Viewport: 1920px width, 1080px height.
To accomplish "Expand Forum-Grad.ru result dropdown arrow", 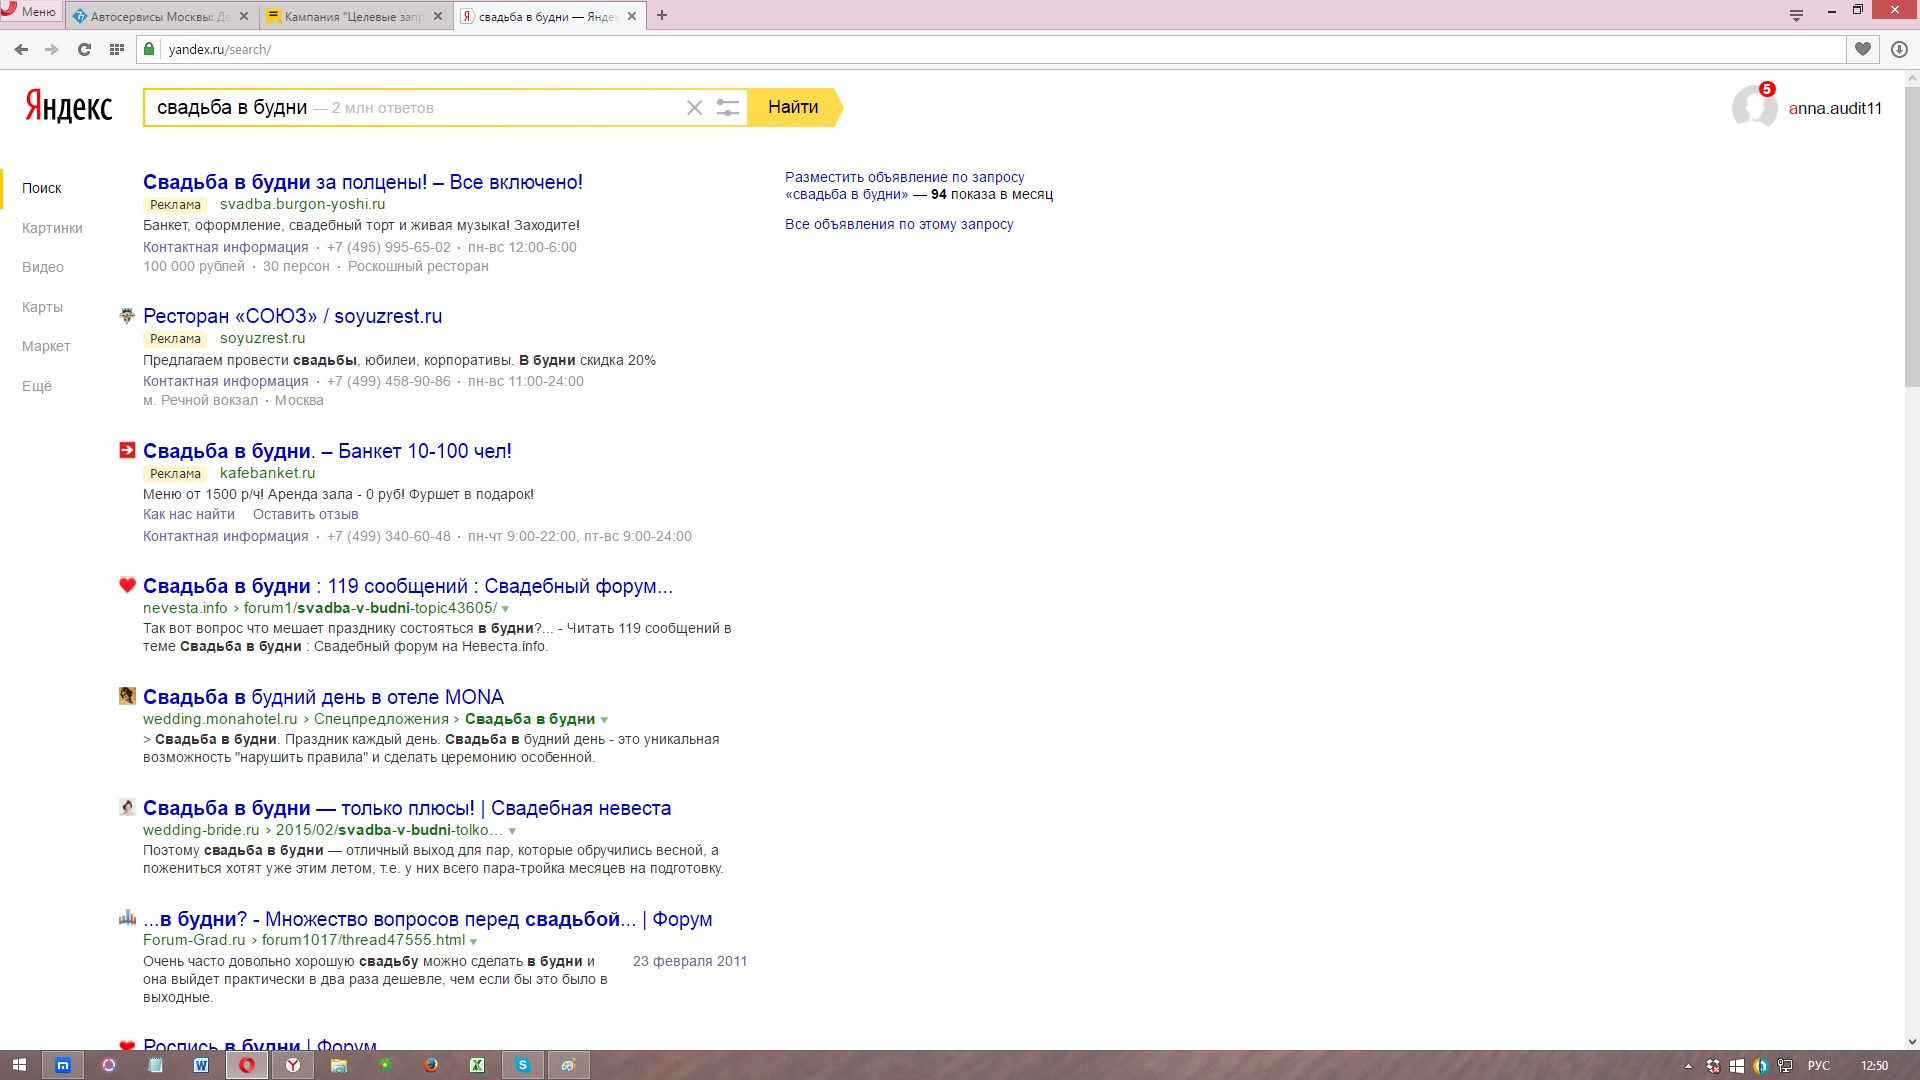I will point(473,941).
